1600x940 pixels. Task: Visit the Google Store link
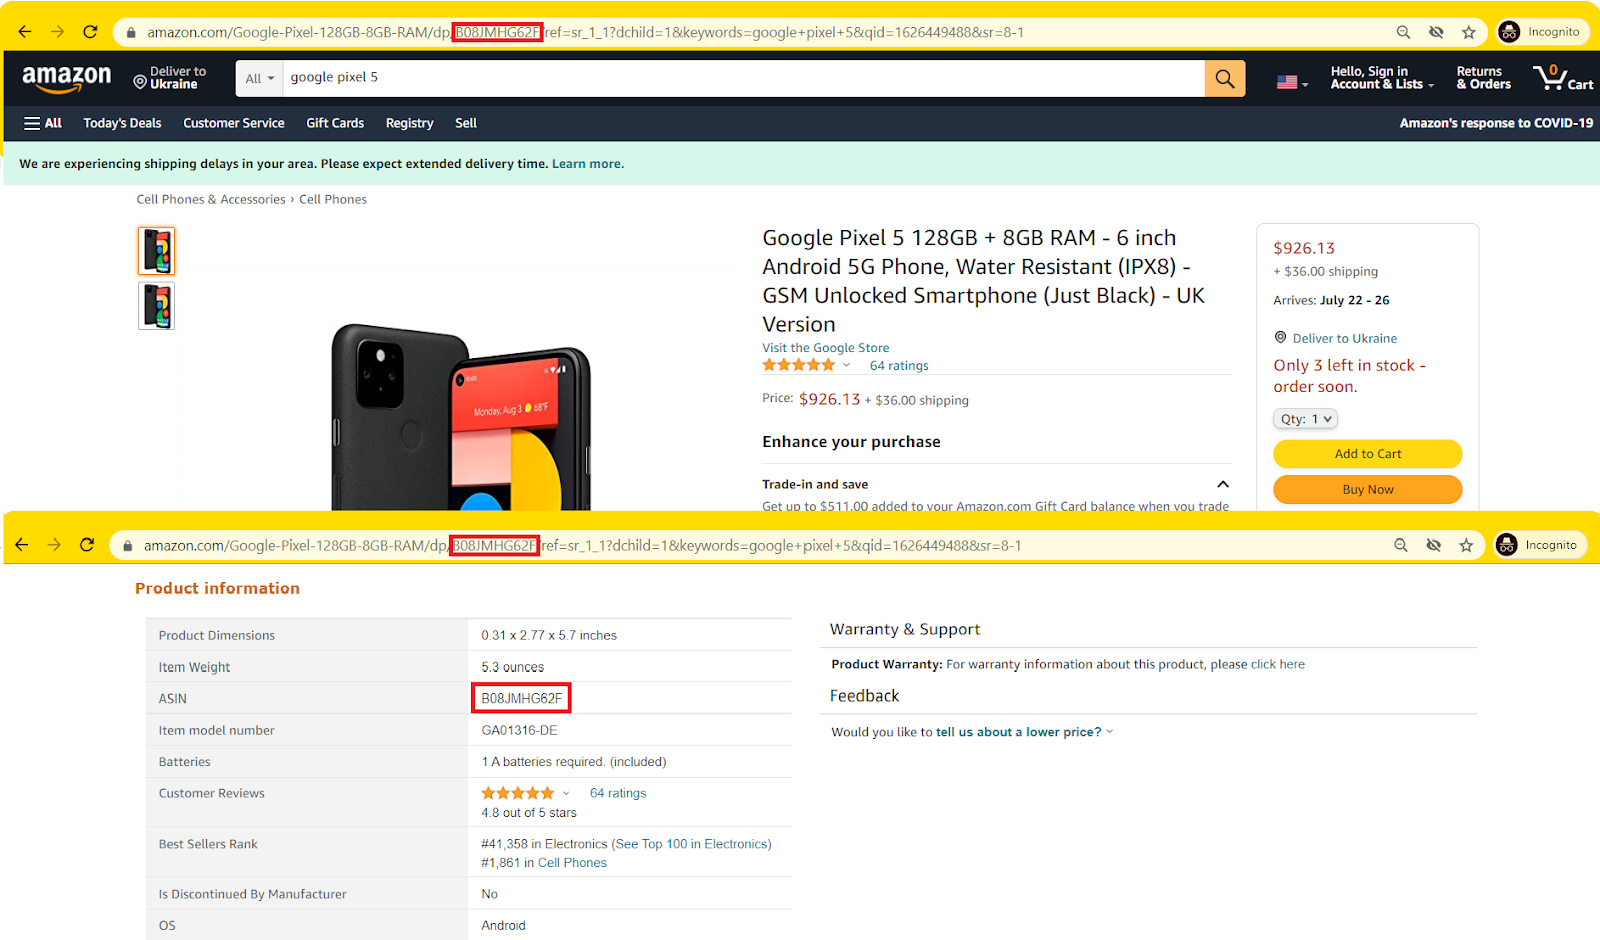click(x=825, y=348)
